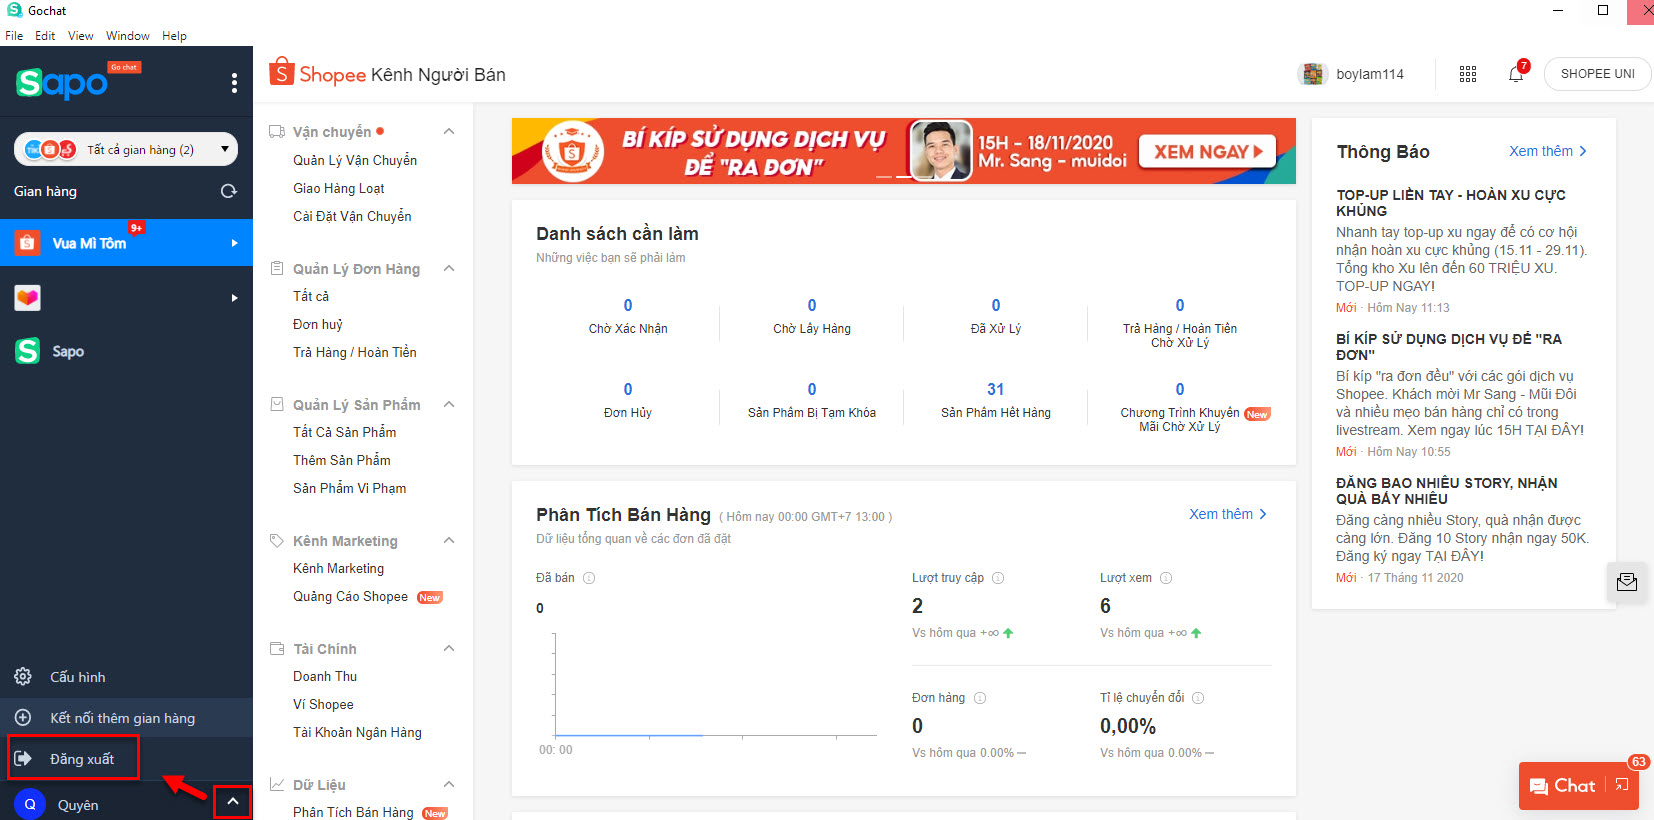Viewport: 1654px width, 820px height.
Task: Click the info icon next to Lượt truy cập
Action: point(998,578)
